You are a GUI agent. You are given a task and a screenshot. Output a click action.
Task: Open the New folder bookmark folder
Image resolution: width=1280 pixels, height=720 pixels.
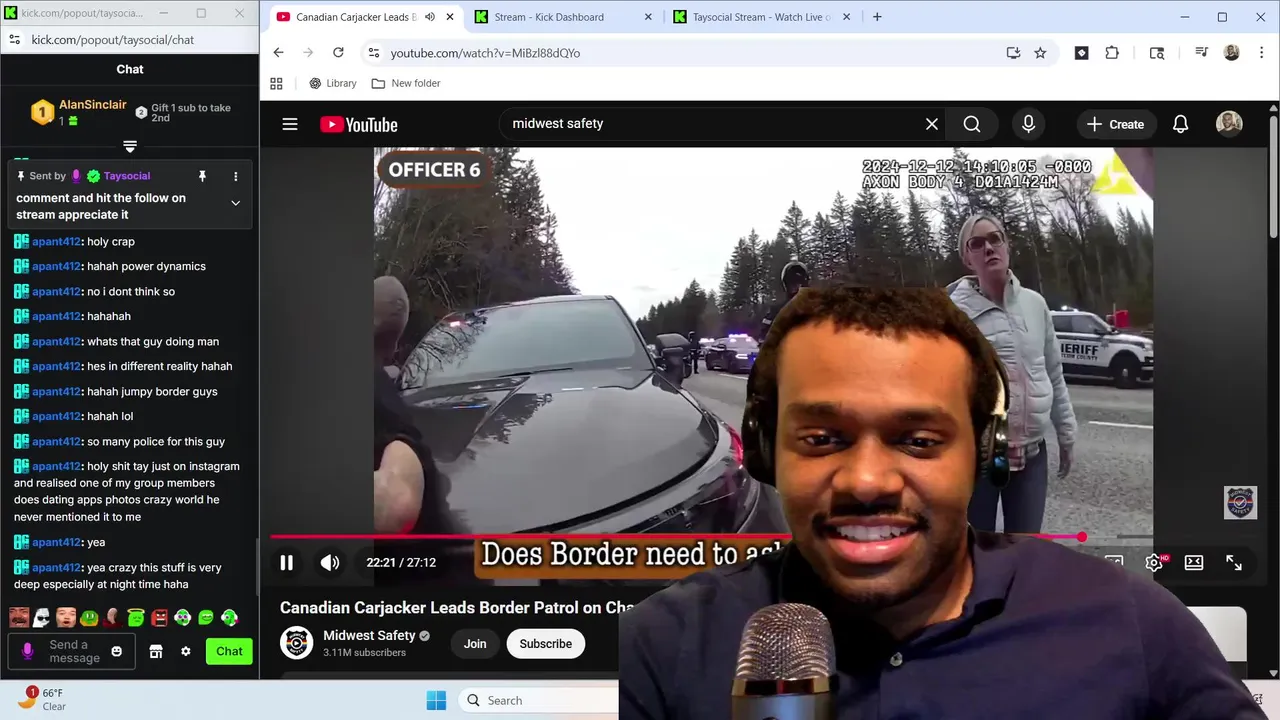tap(406, 83)
